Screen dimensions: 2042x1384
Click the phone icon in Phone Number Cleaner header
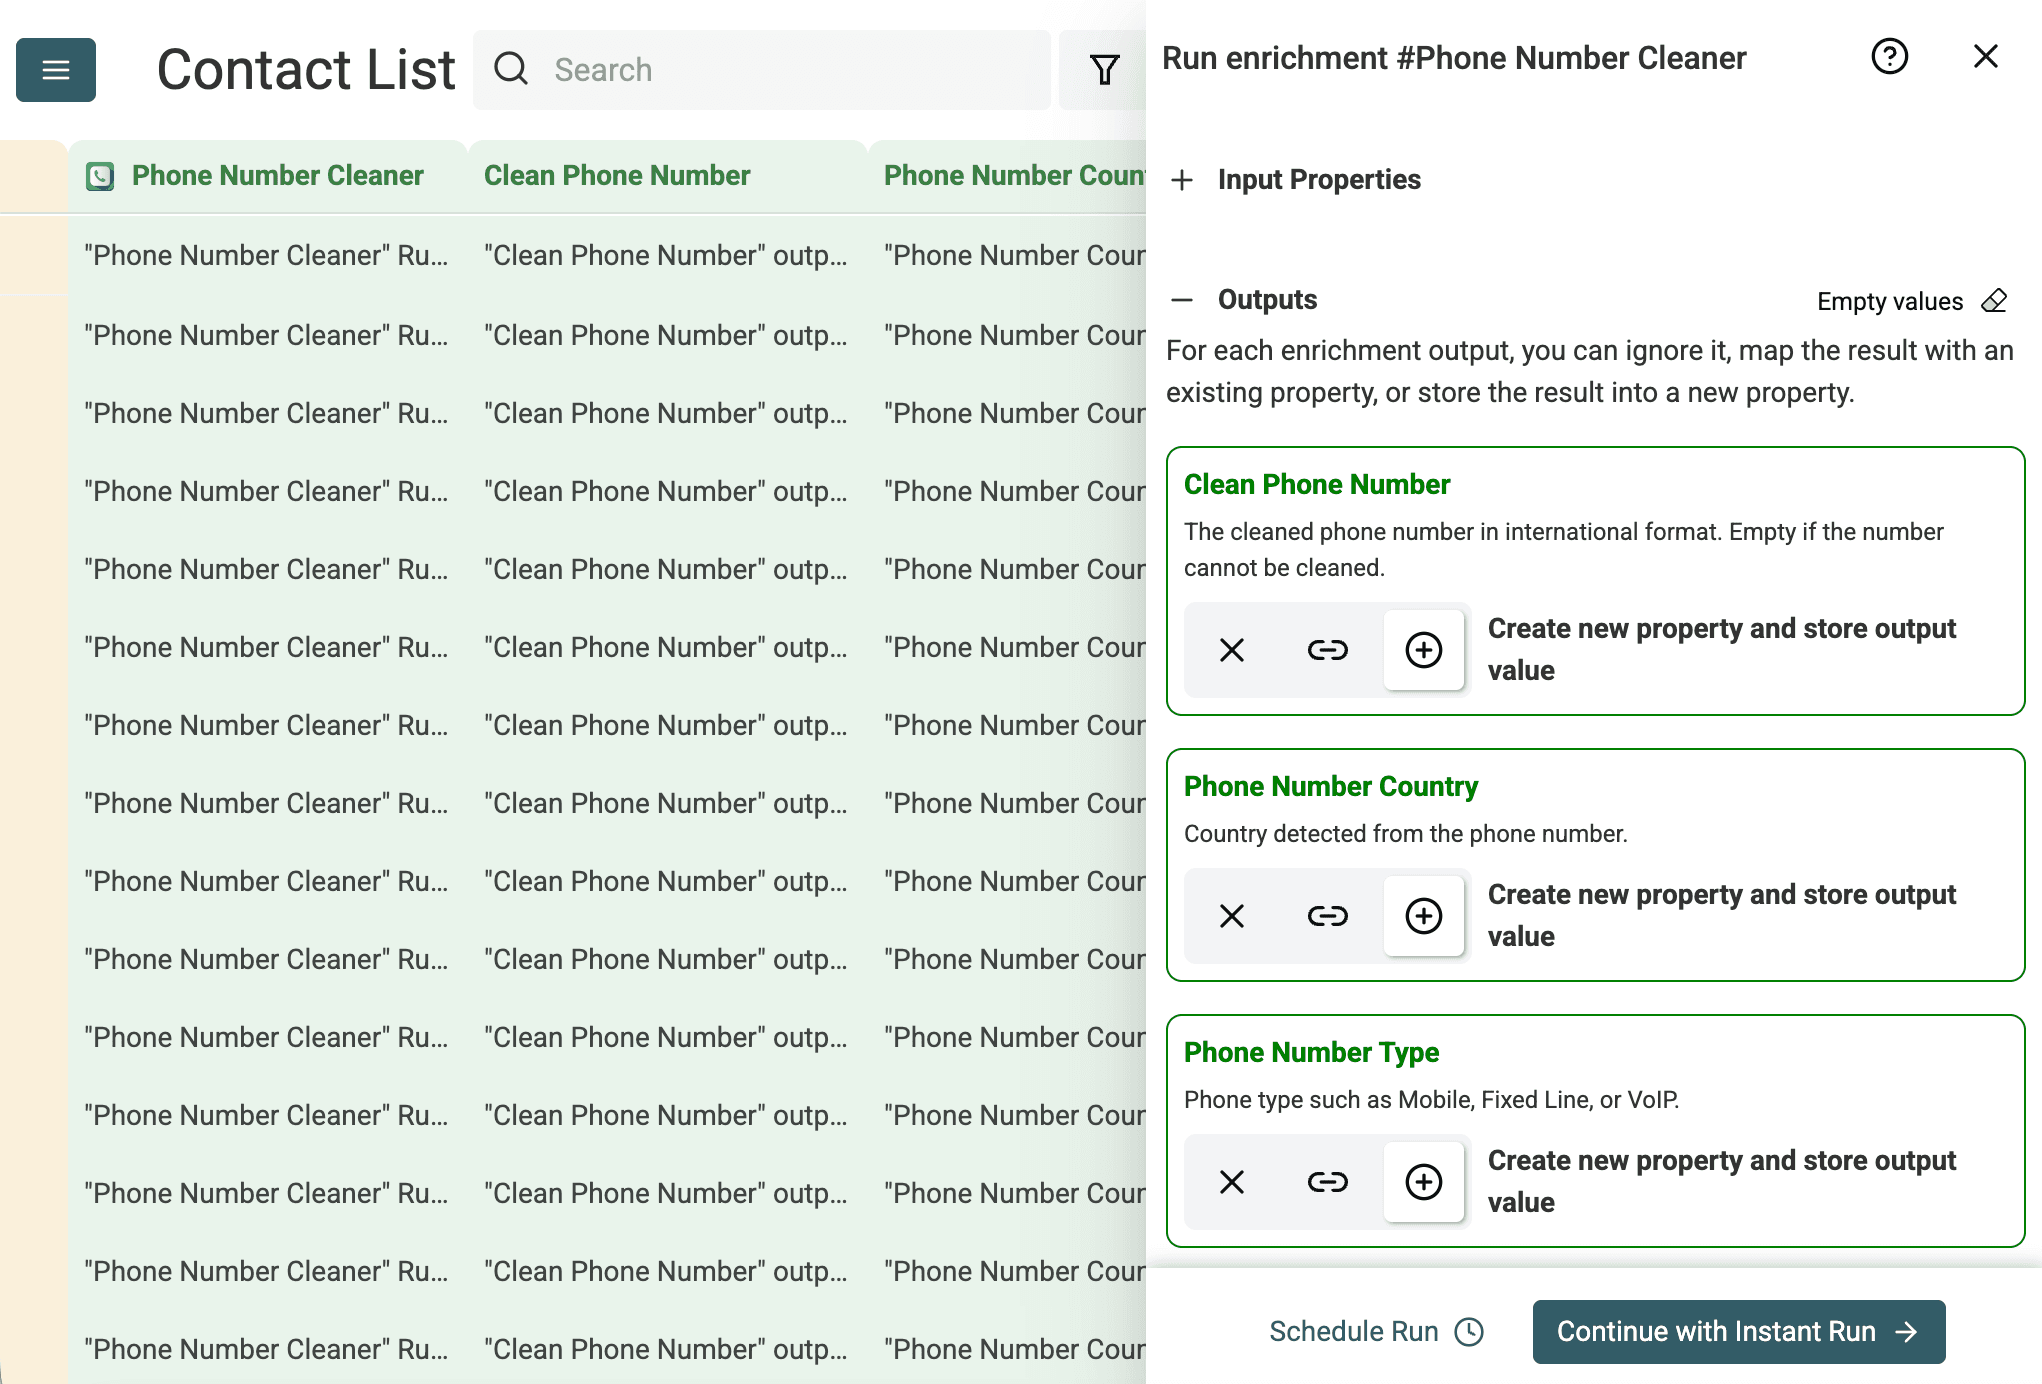coord(101,175)
